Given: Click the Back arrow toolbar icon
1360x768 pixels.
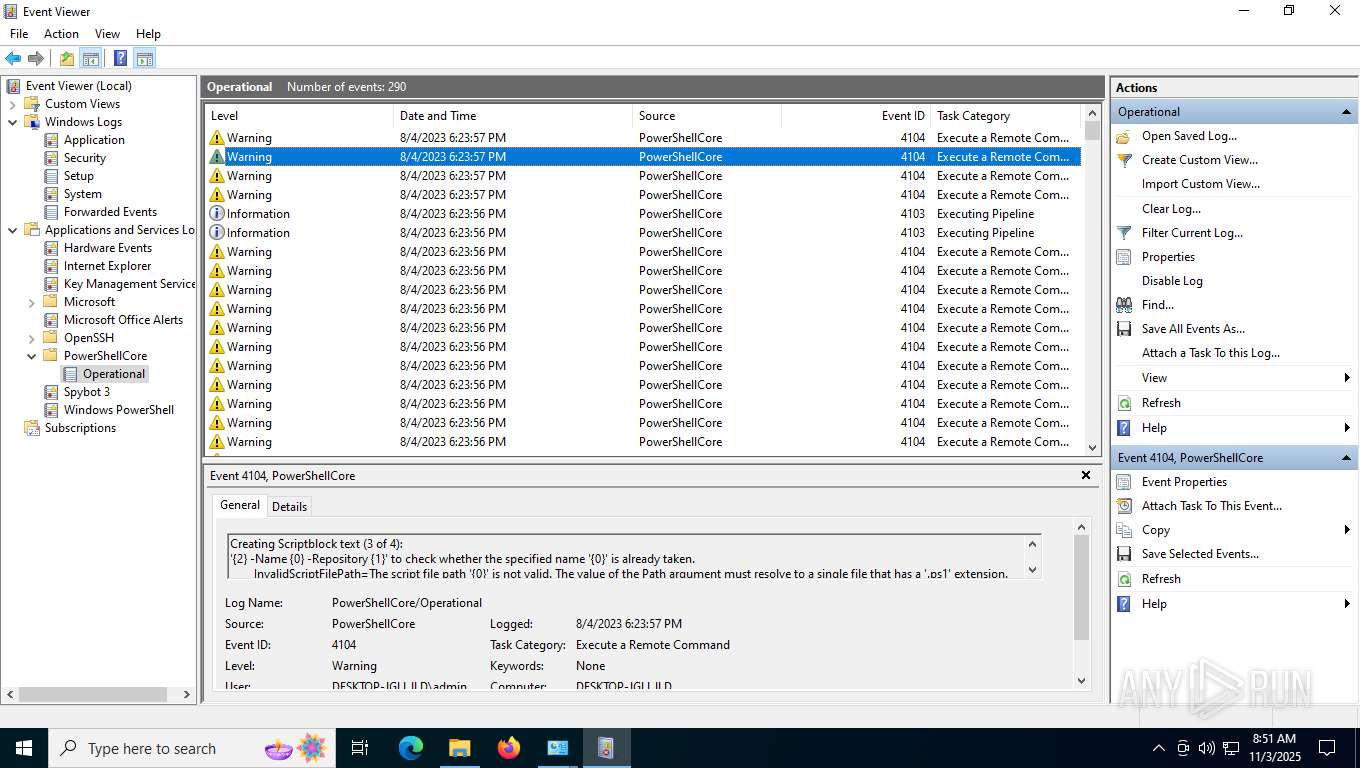Looking at the screenshot, I should (x=13, y=58).
